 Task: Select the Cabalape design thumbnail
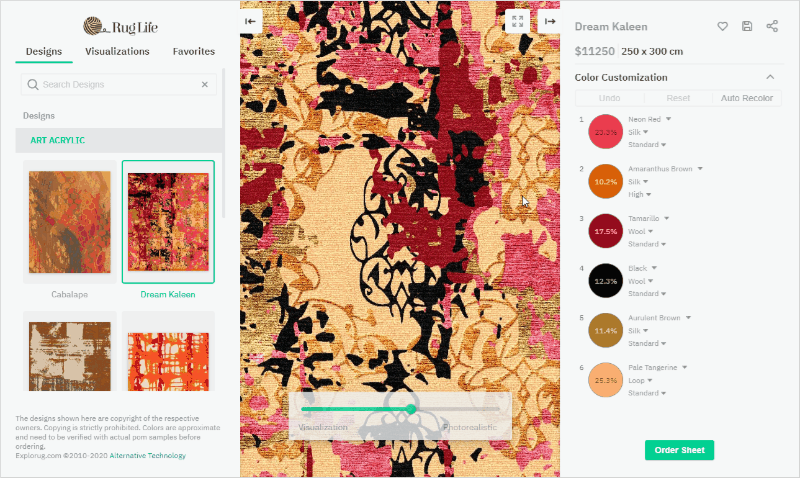click(69, 221)
